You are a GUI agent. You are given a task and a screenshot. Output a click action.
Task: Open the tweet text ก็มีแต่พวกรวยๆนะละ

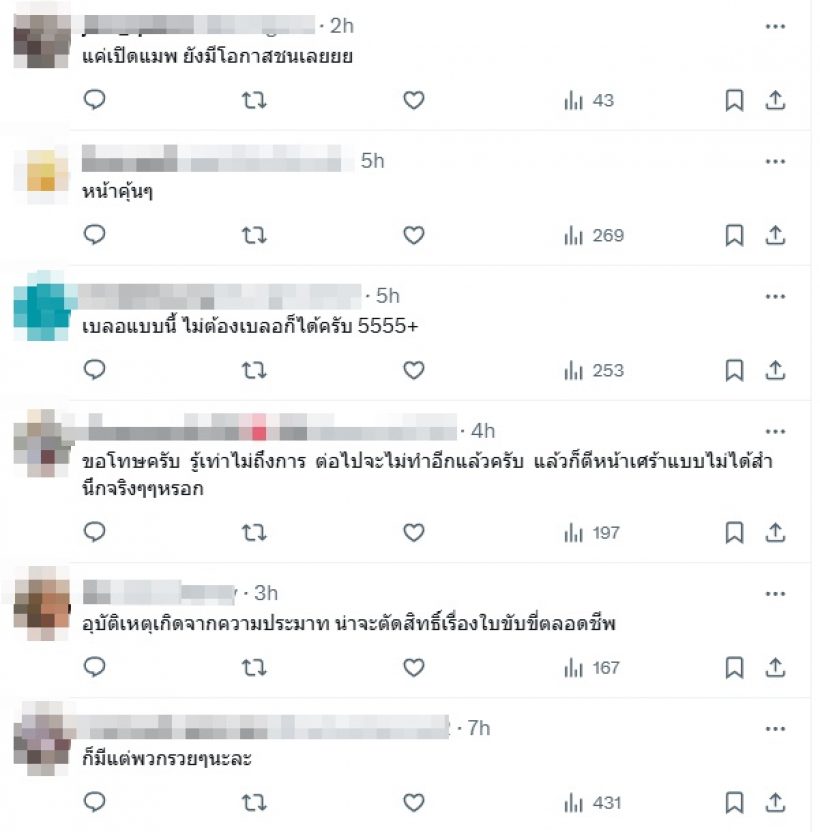(x=167, y=758)
